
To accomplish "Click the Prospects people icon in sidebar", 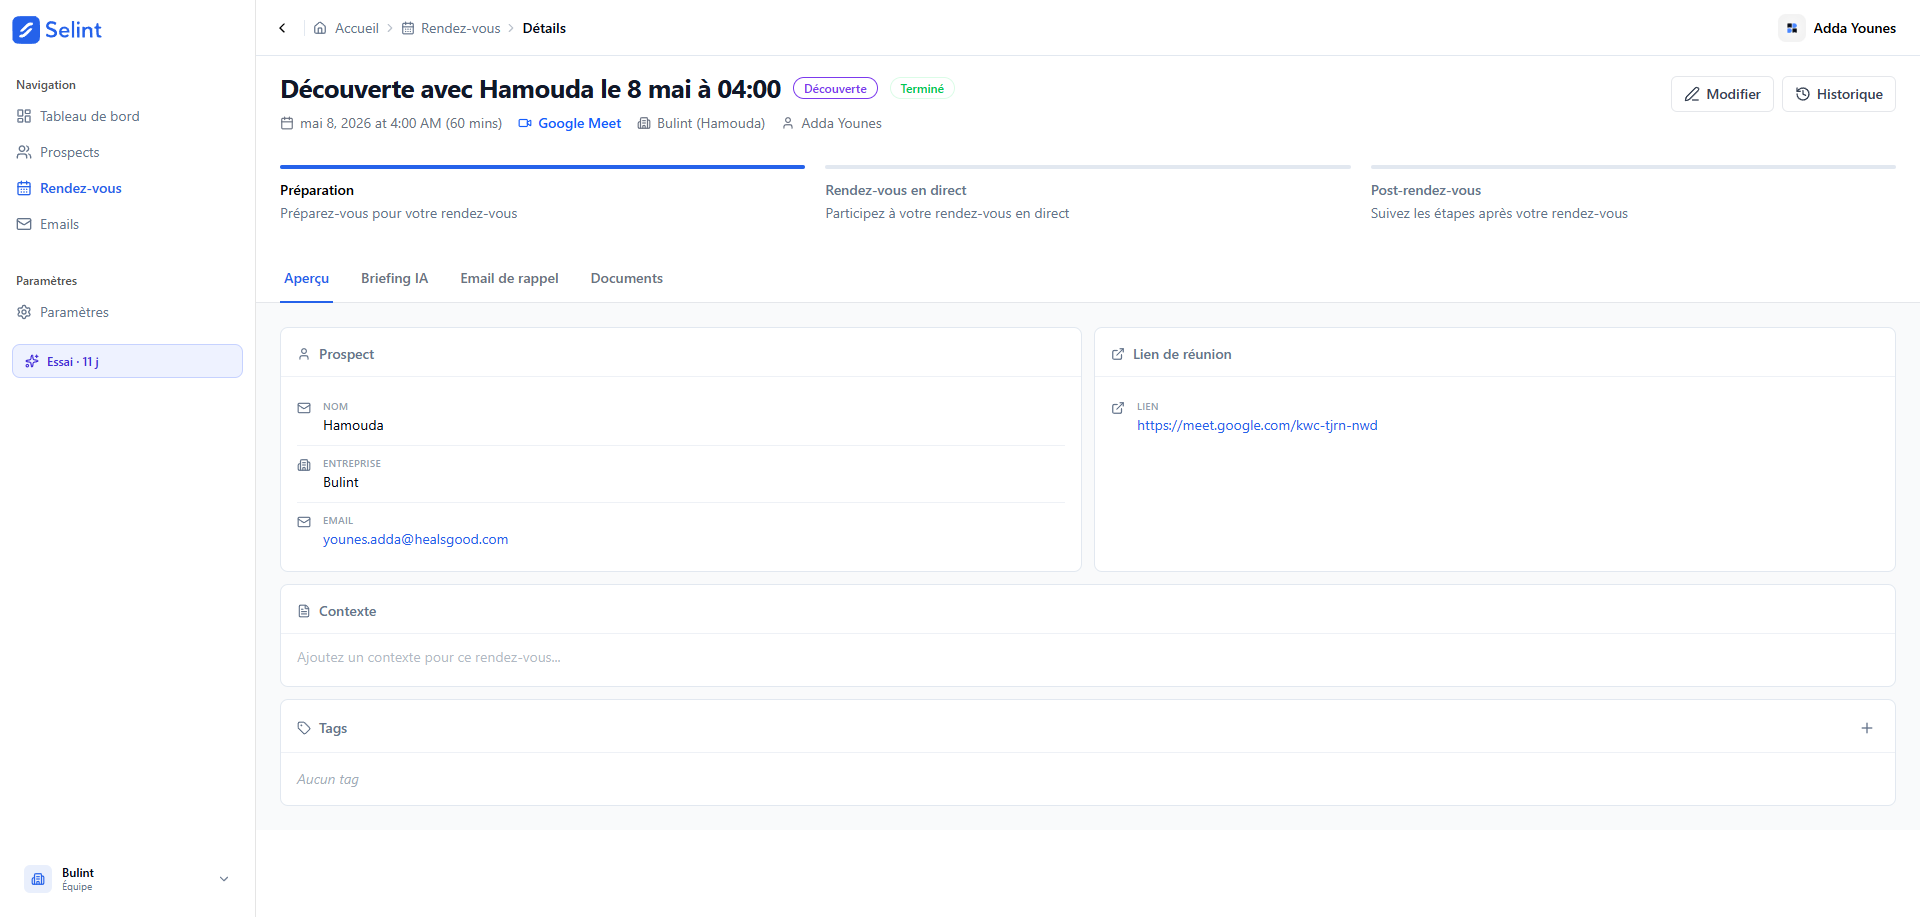I will click(x=24, y=152).
